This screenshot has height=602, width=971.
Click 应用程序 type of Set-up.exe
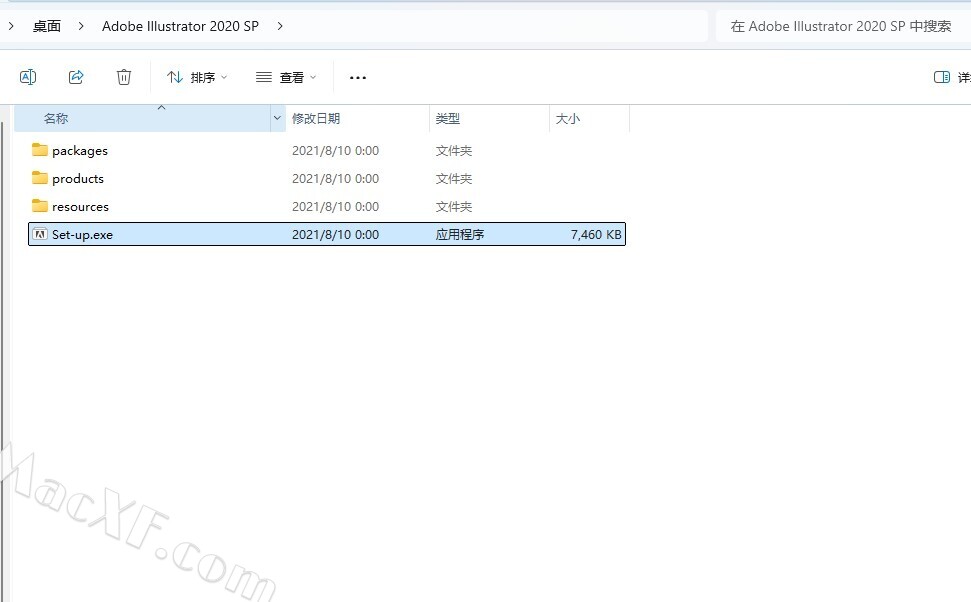pos(459,235)
